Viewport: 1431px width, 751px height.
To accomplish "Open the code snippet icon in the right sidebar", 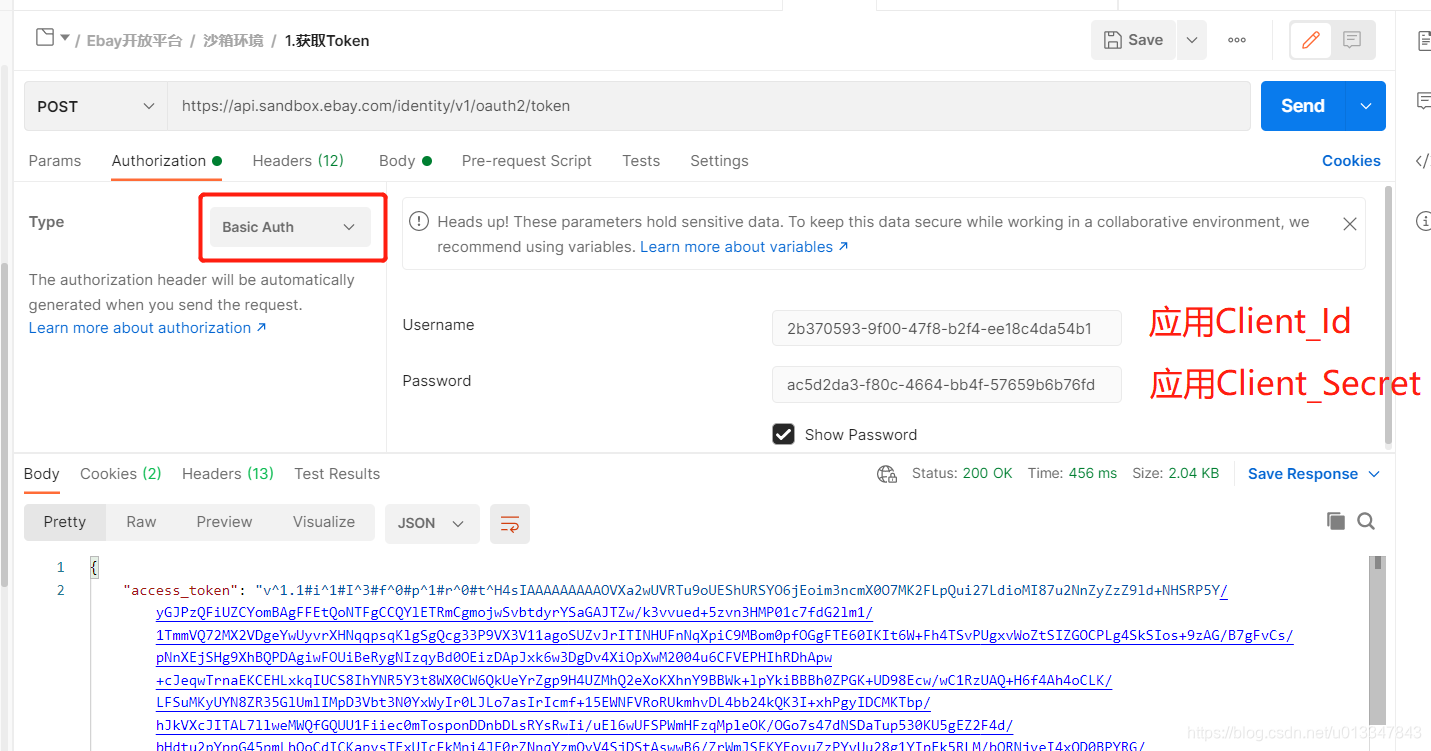I will [x=1423, y=161].
